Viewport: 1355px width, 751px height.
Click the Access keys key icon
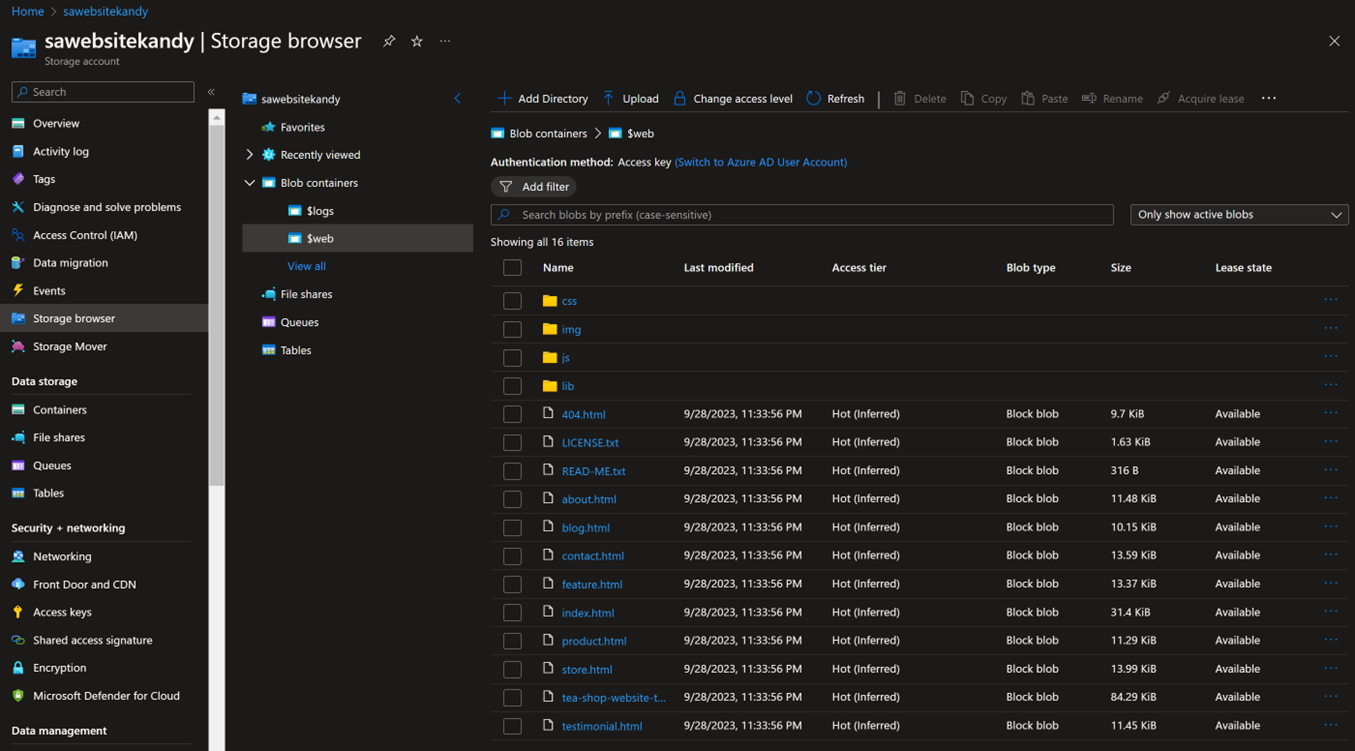point(18,612)
